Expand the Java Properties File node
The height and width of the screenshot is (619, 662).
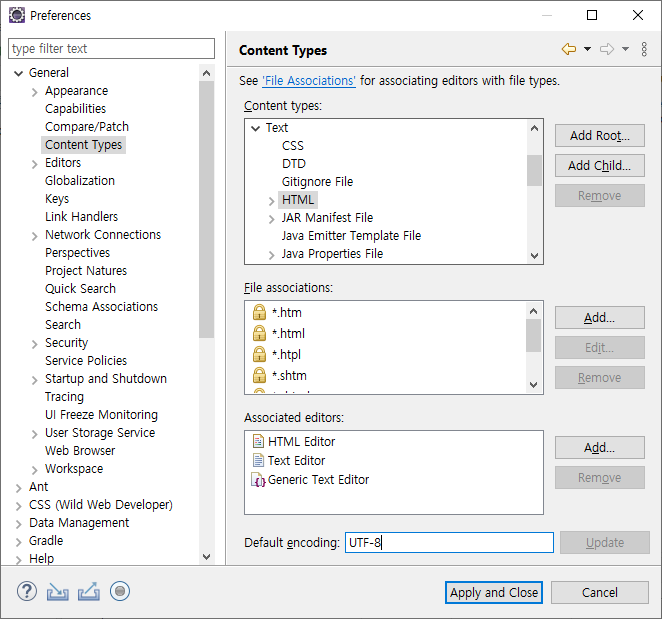pos(271,255)
